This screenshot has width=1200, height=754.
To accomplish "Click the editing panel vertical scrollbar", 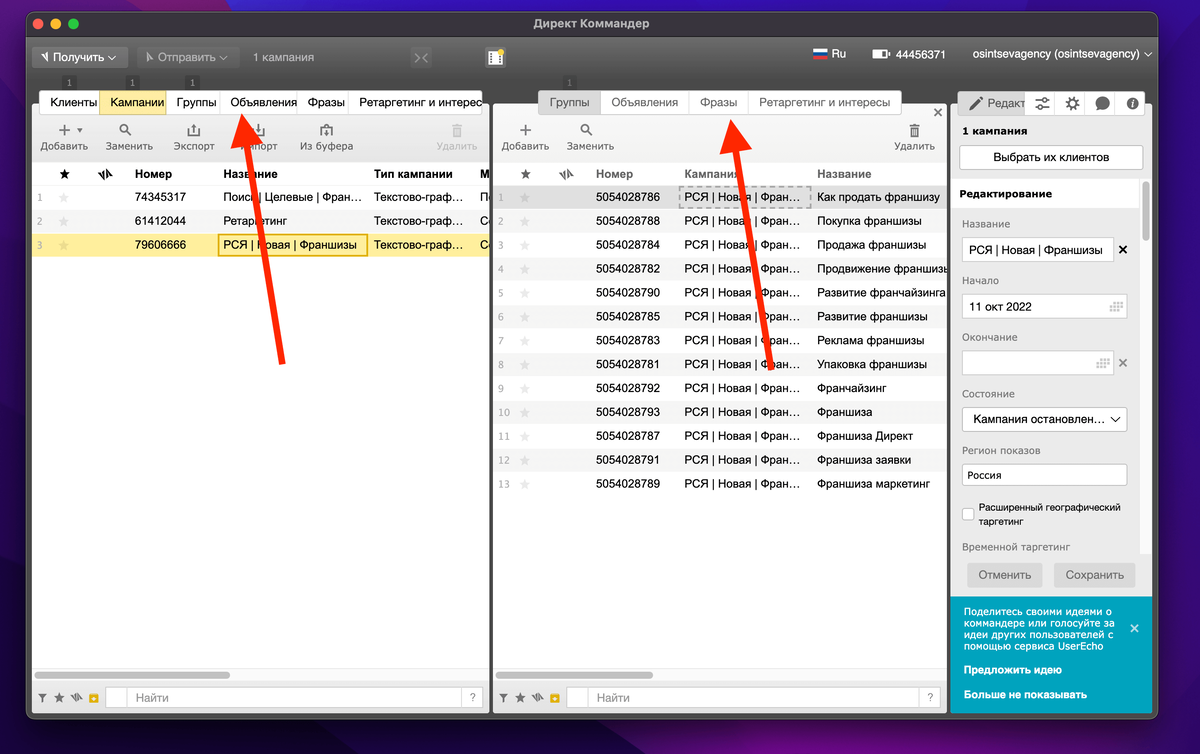I will click(1146, 210).
